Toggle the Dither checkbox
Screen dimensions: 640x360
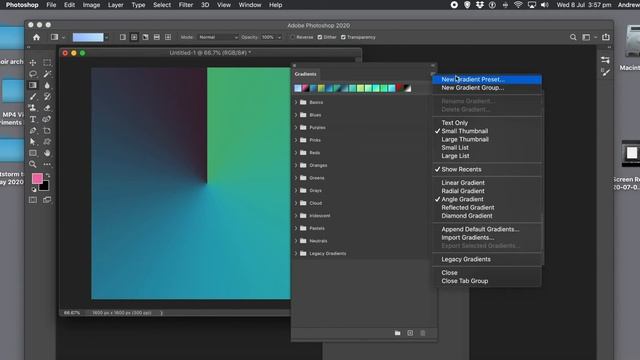320,37
